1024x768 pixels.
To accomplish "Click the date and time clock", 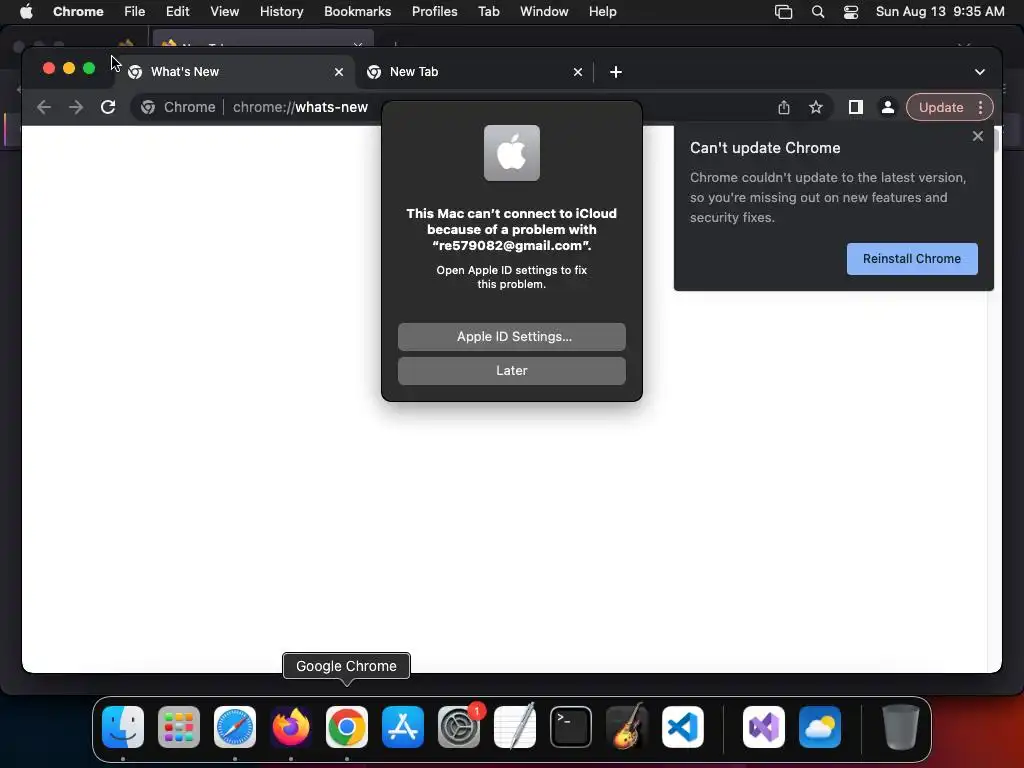I will (x=940, y=12).
